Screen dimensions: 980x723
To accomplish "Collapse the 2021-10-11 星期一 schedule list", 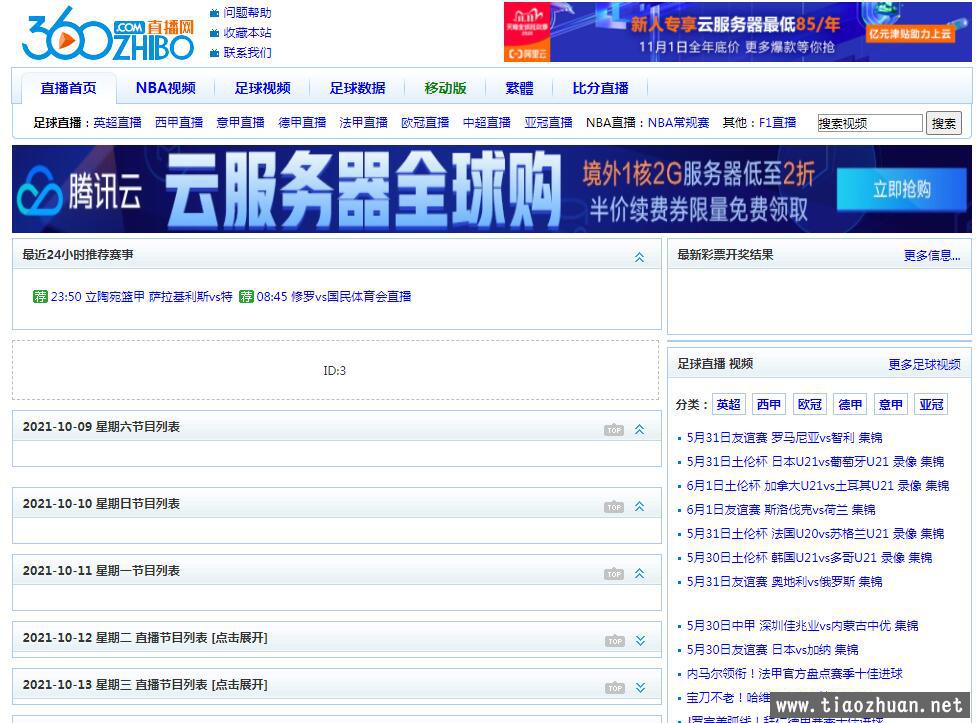I will point(639,573).
